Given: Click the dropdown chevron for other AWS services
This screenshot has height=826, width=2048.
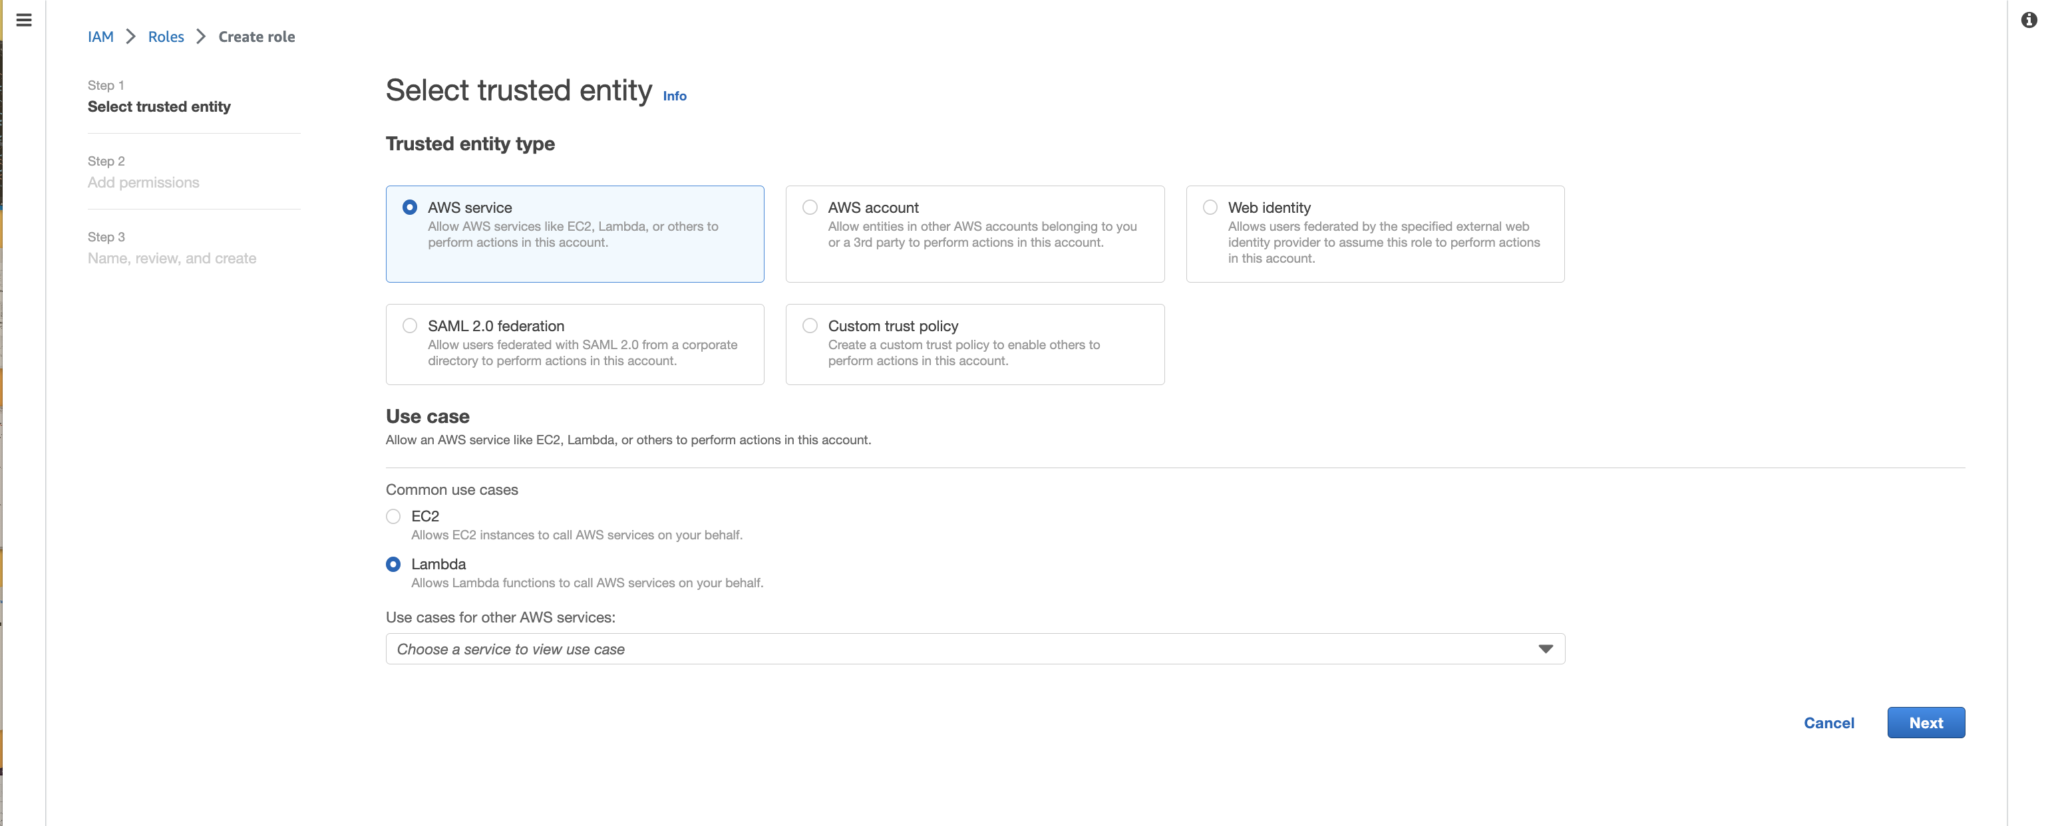Looking at the screenshot, I should coord(1544,648).
